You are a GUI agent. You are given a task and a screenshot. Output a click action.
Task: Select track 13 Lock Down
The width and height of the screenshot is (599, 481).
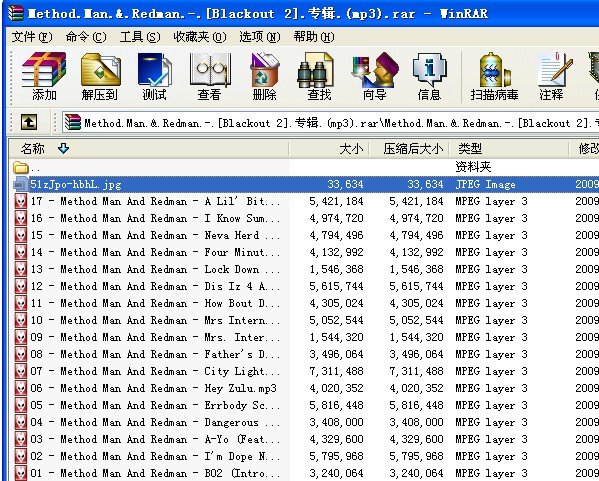tap(304, 269)
